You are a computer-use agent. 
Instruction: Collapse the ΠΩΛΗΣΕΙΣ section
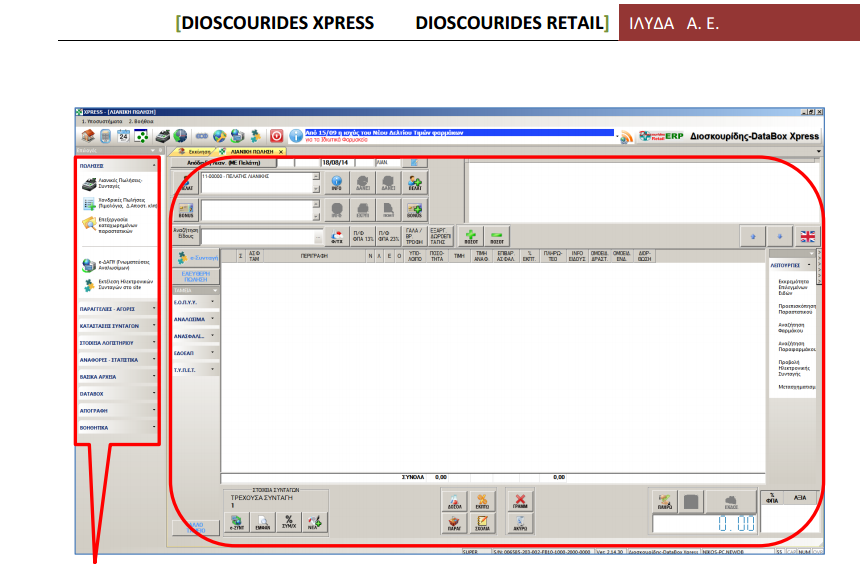(117, 166)
